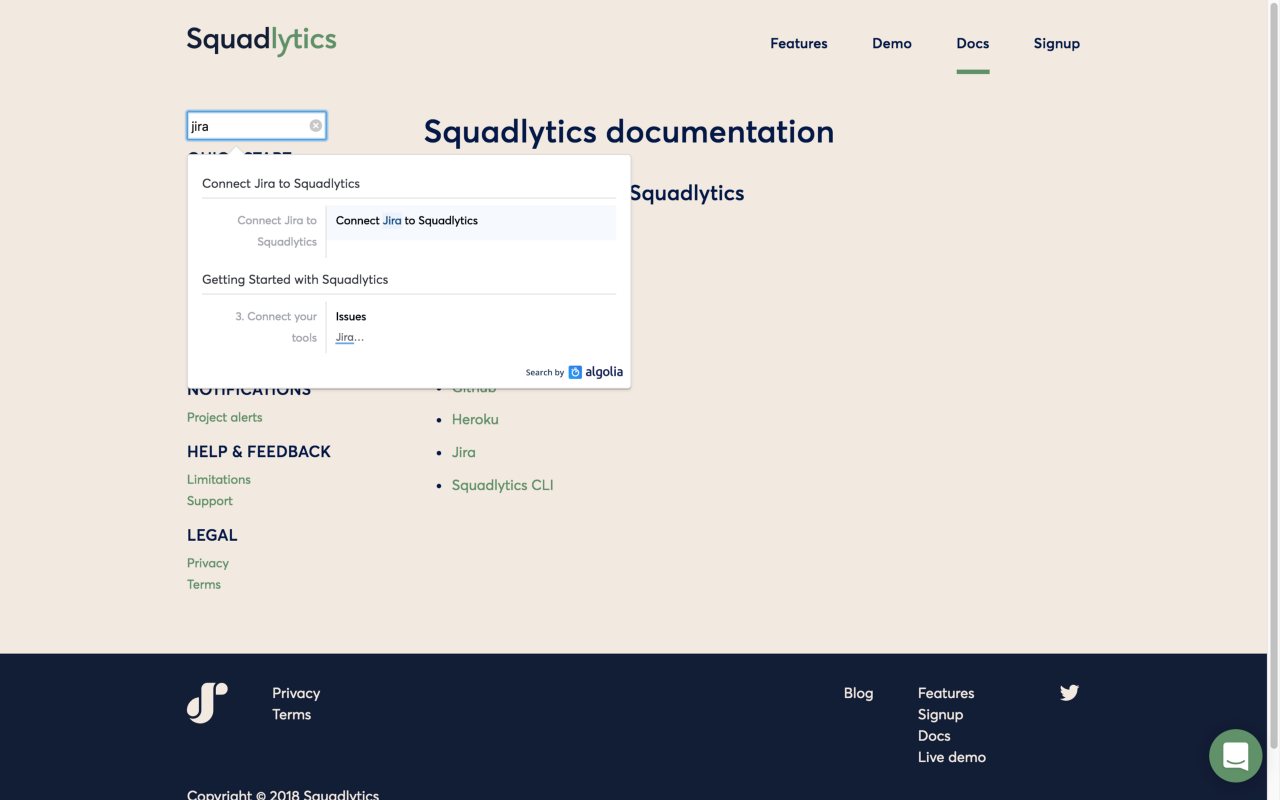Screen dimensions: 1280x800
Task: Open the Intercom live chat widget
Action: (1235, 756)
